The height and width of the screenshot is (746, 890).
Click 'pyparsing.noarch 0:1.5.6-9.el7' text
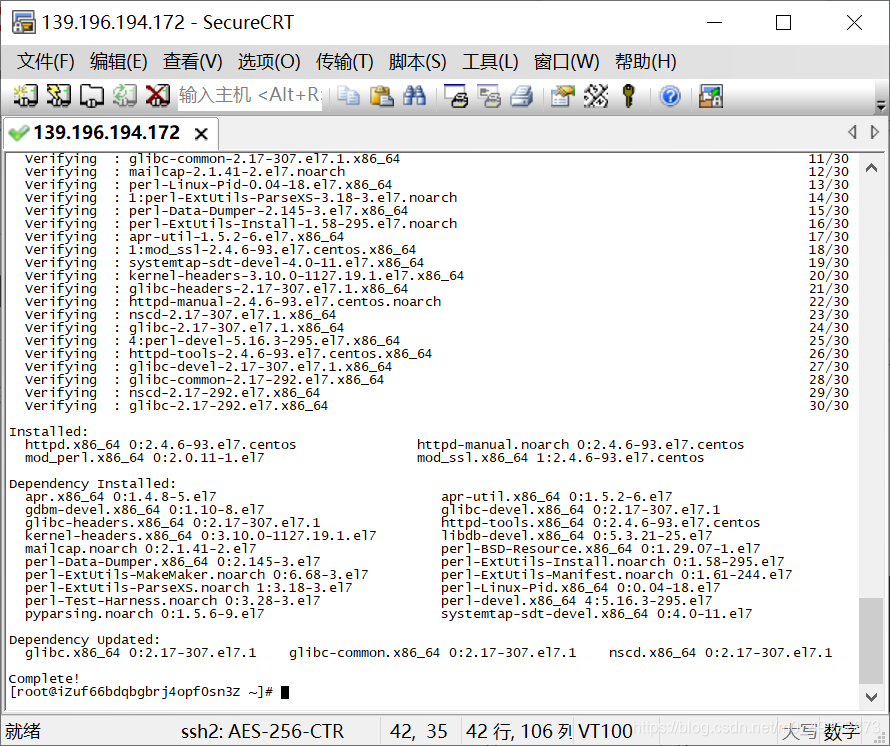(x=145, y=614)
